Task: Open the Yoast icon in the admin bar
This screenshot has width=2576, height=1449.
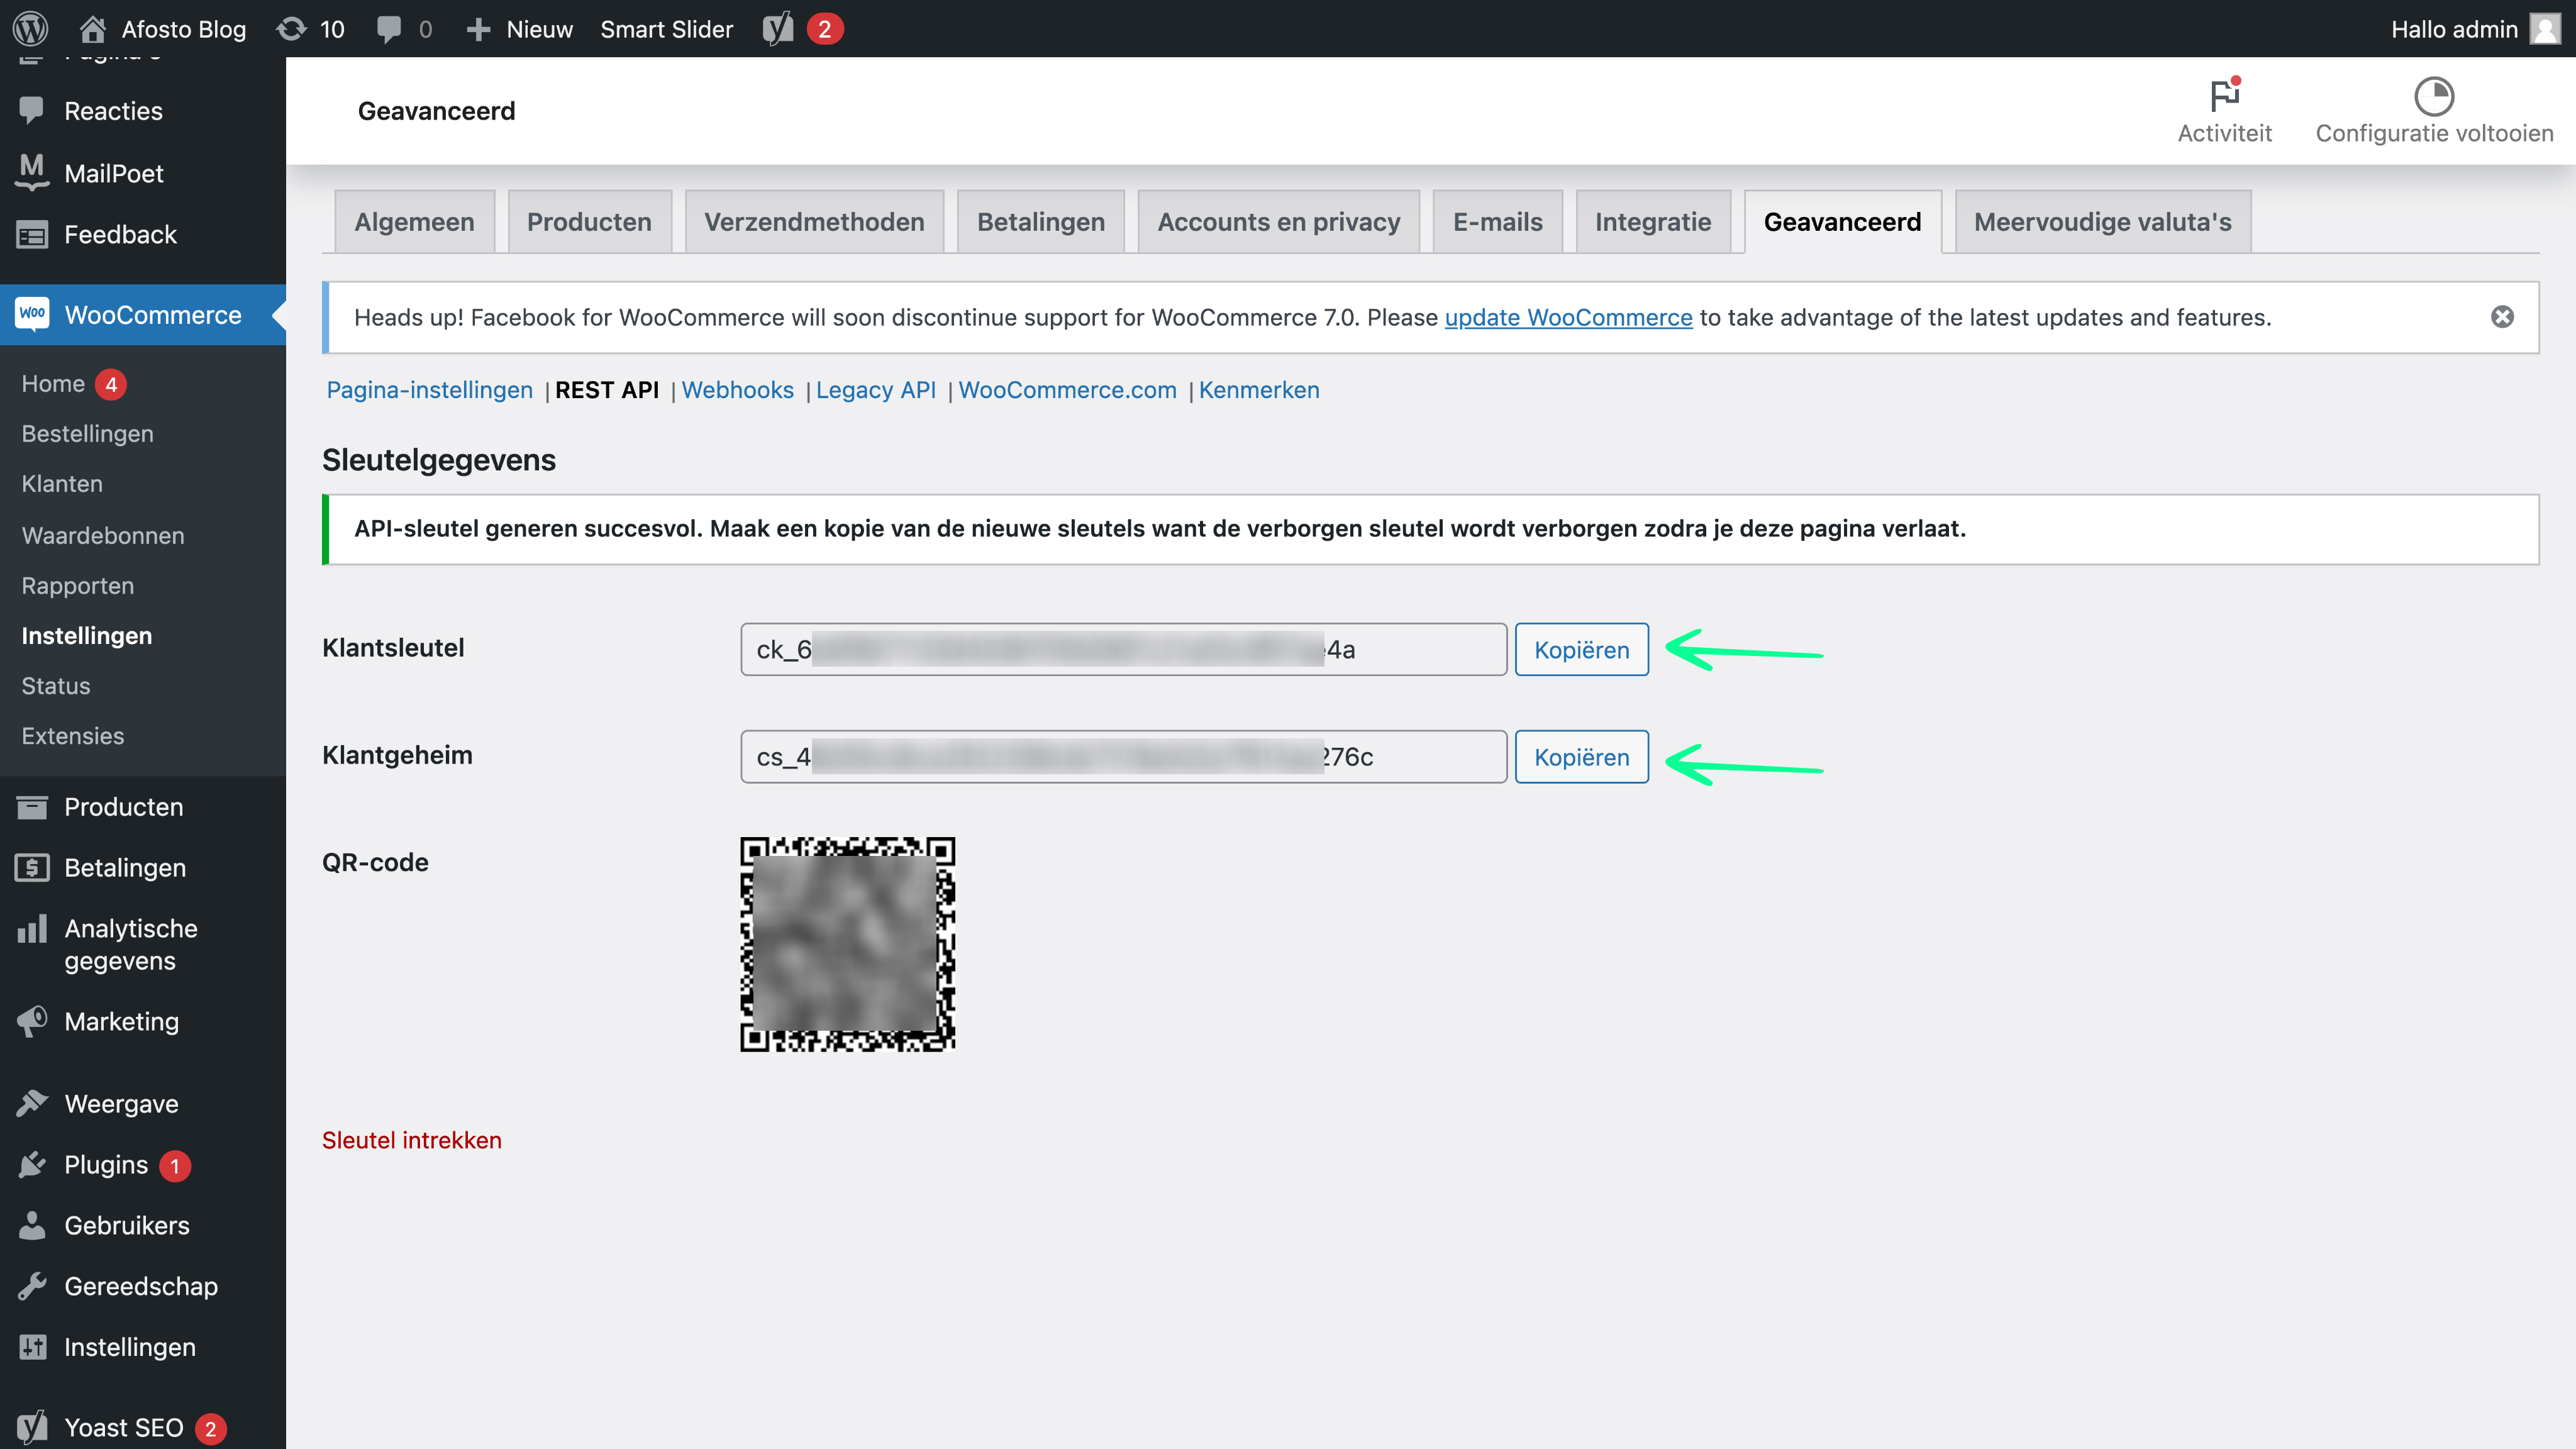Action: pyautogui.click(x=778, y=29)
